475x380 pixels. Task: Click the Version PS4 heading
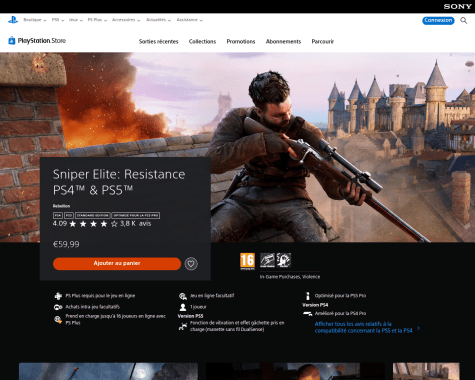click(x=315, y=305)
